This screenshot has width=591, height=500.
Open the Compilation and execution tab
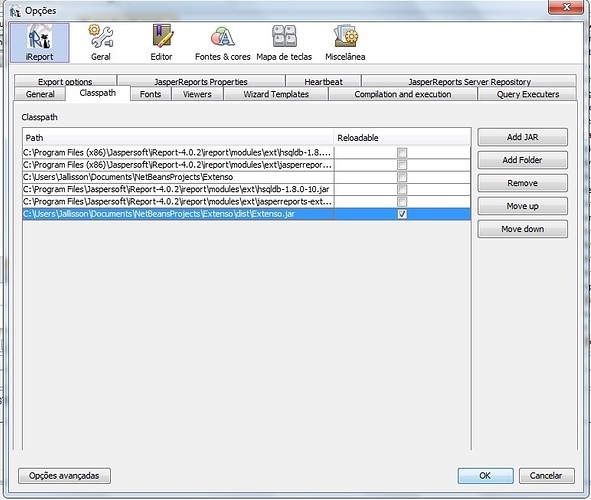click(403, 94)
